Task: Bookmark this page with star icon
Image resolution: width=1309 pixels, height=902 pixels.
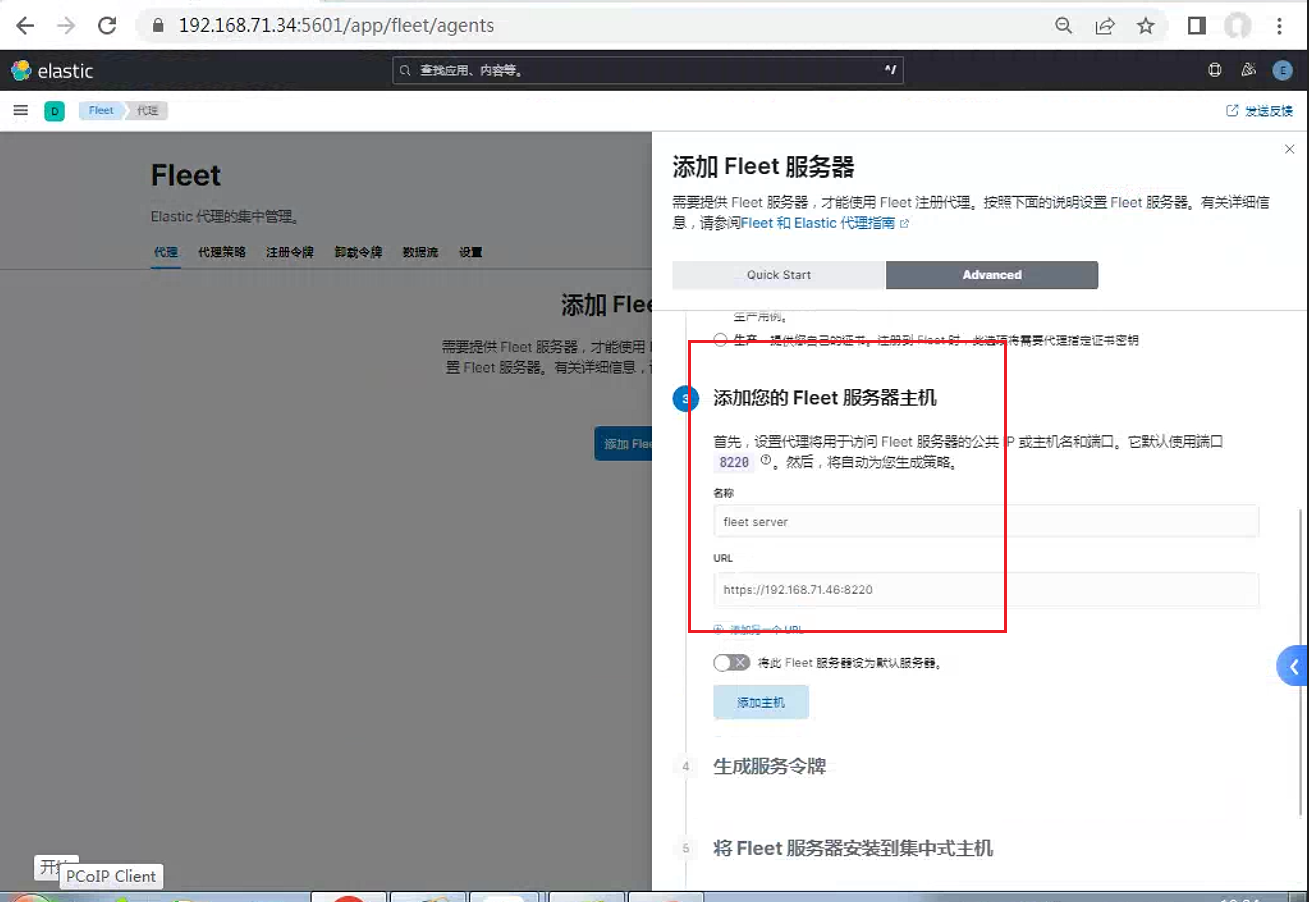Action: [x=1146, y=26]
